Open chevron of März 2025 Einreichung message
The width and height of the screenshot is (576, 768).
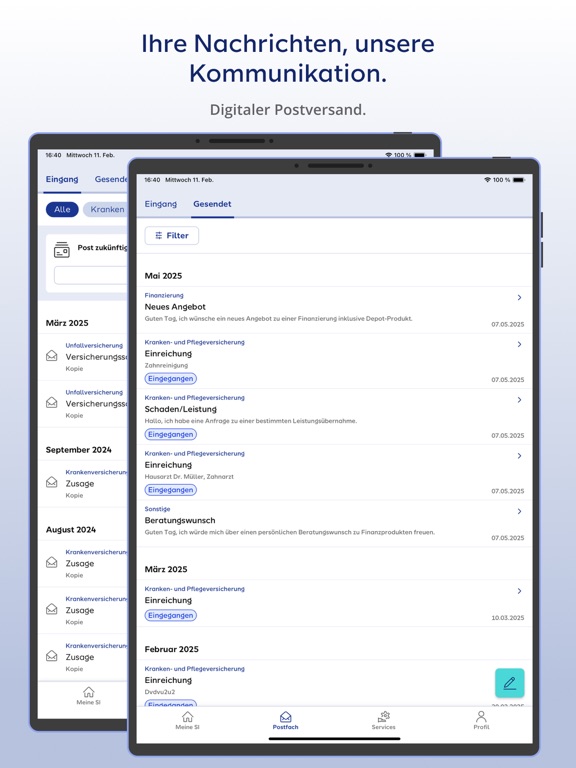pyautogui.click(x=519, y=591)
